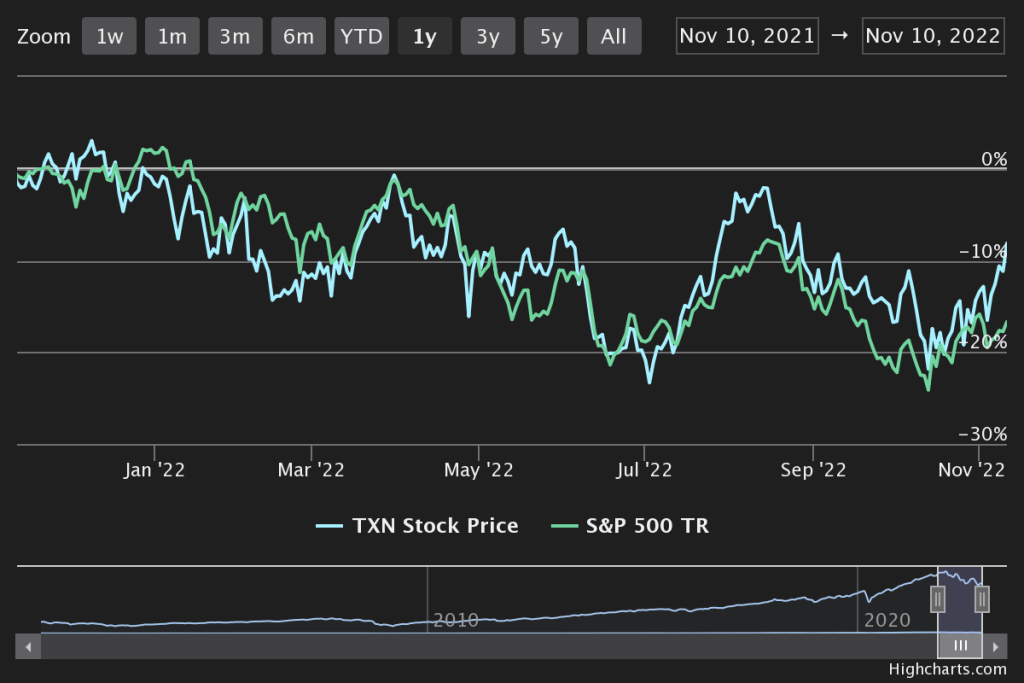Select the YTD zoom range
The image size is (1024, 683).
pyautogui.click(x=361, y=37)
